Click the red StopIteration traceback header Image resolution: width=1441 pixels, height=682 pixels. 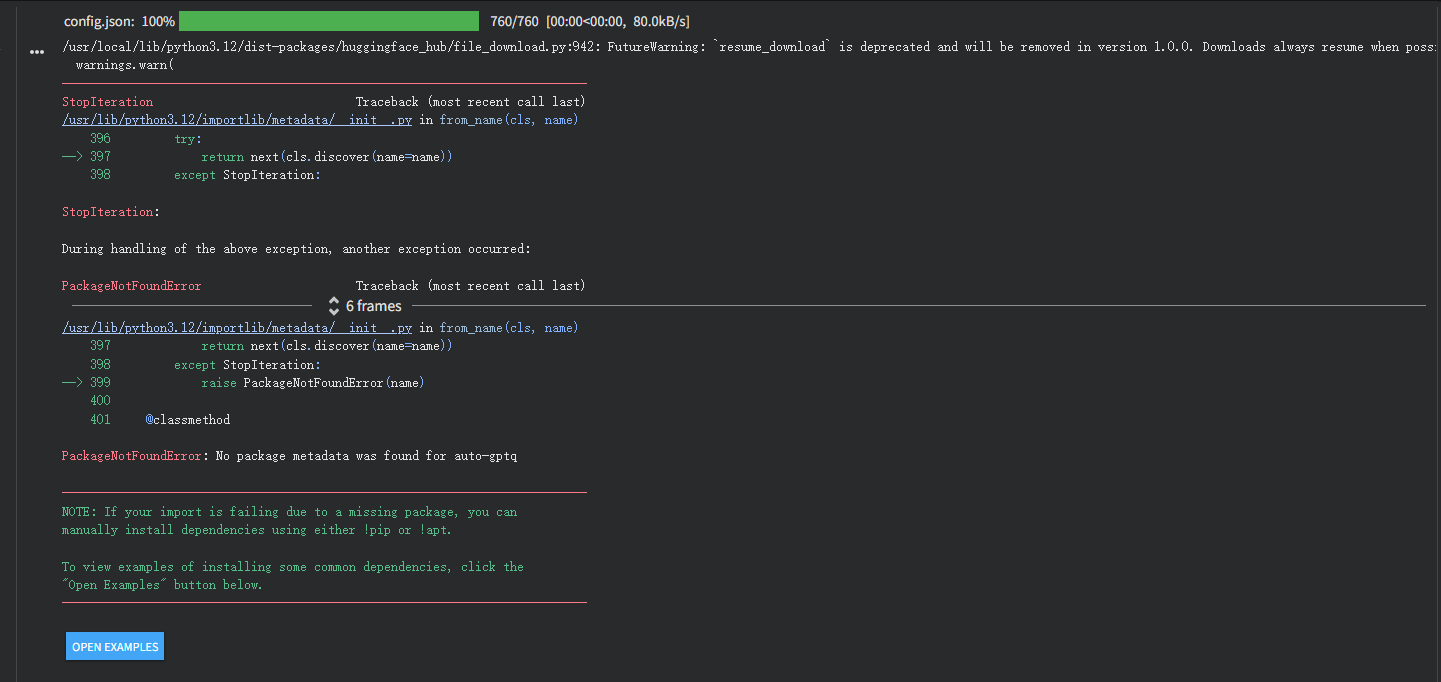[x=107, y=102]
